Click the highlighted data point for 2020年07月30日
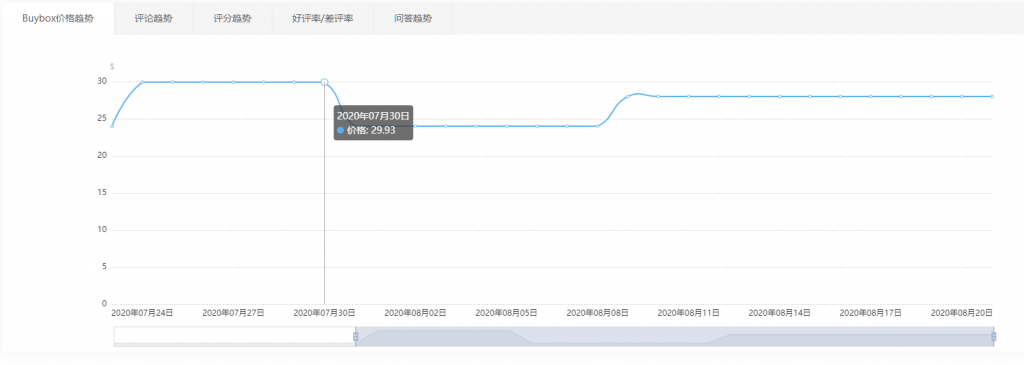Screen dimensions: 1024x365 coord(325,82)
